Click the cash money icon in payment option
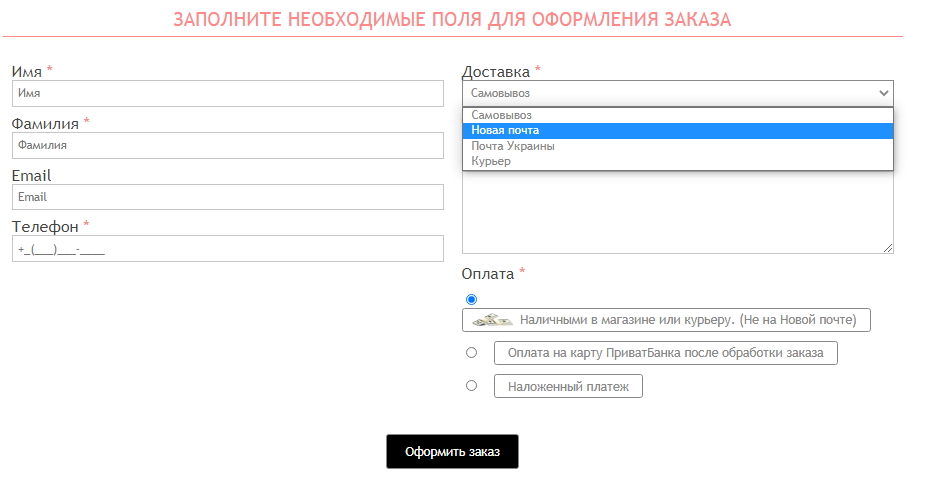Screen dimensions: 944x477 click(x=492, y=320)
